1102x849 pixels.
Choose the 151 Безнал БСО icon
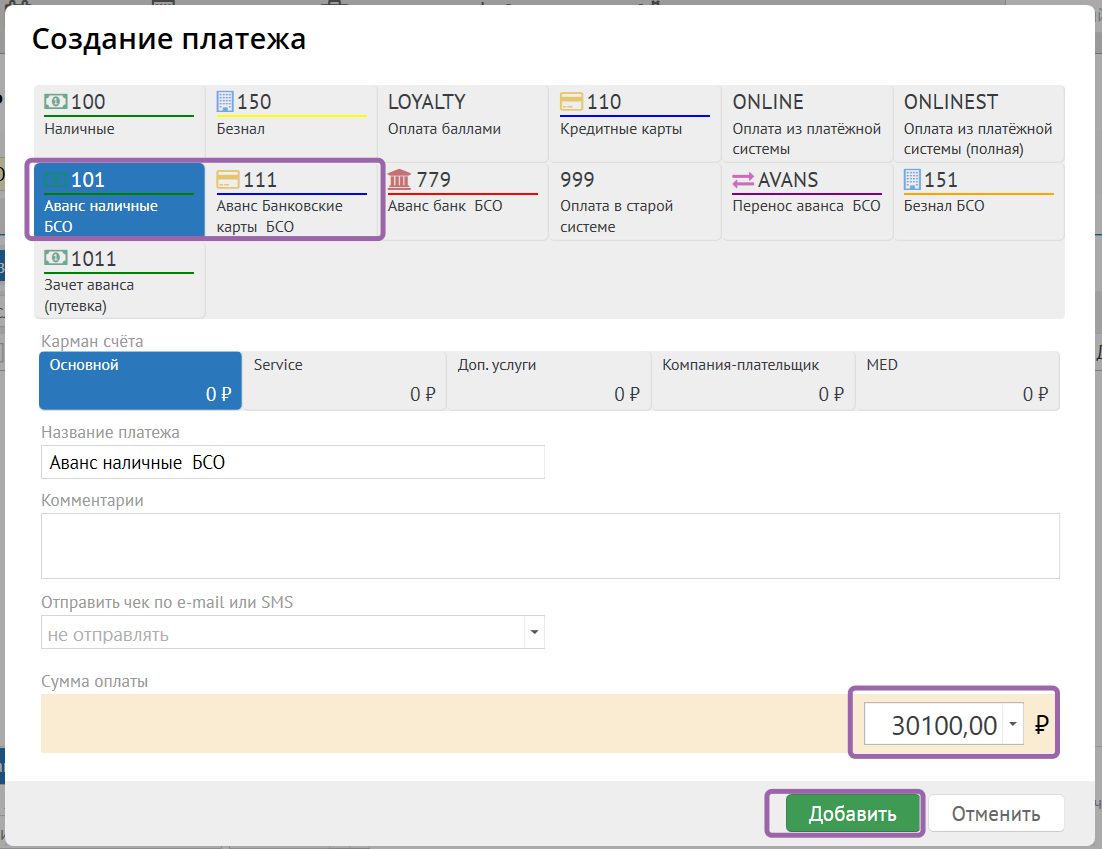click(913, 180)
